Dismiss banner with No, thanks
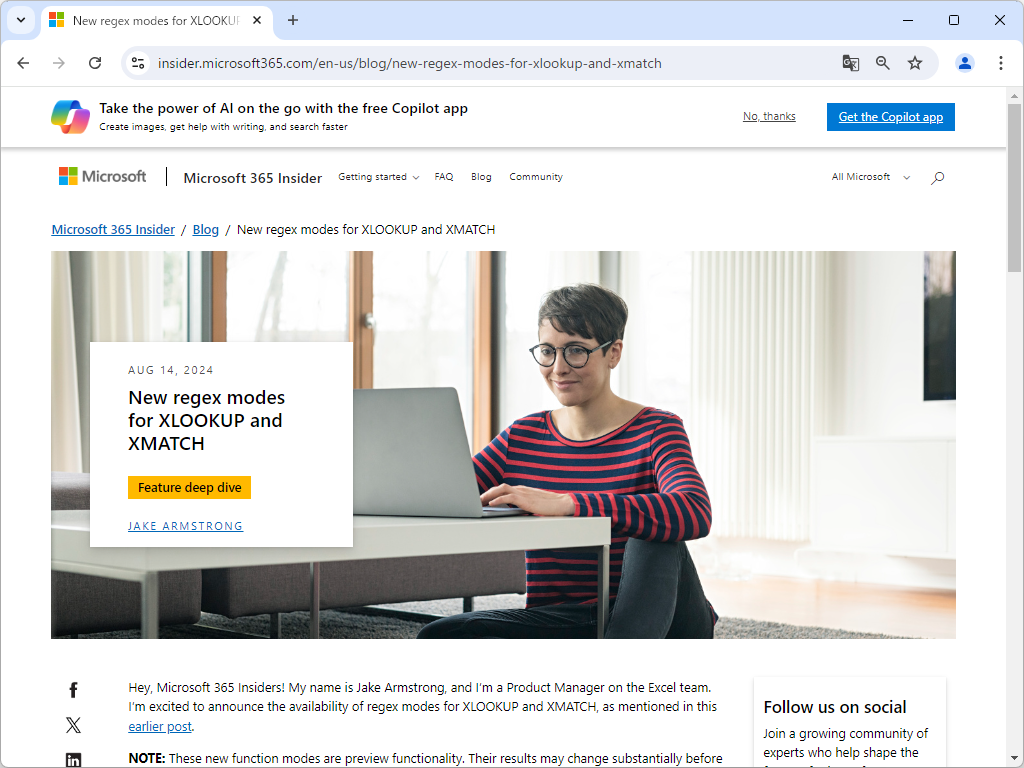Image resolution: width=1024 pixels, height=768 pixels. (x=769, y=116)
